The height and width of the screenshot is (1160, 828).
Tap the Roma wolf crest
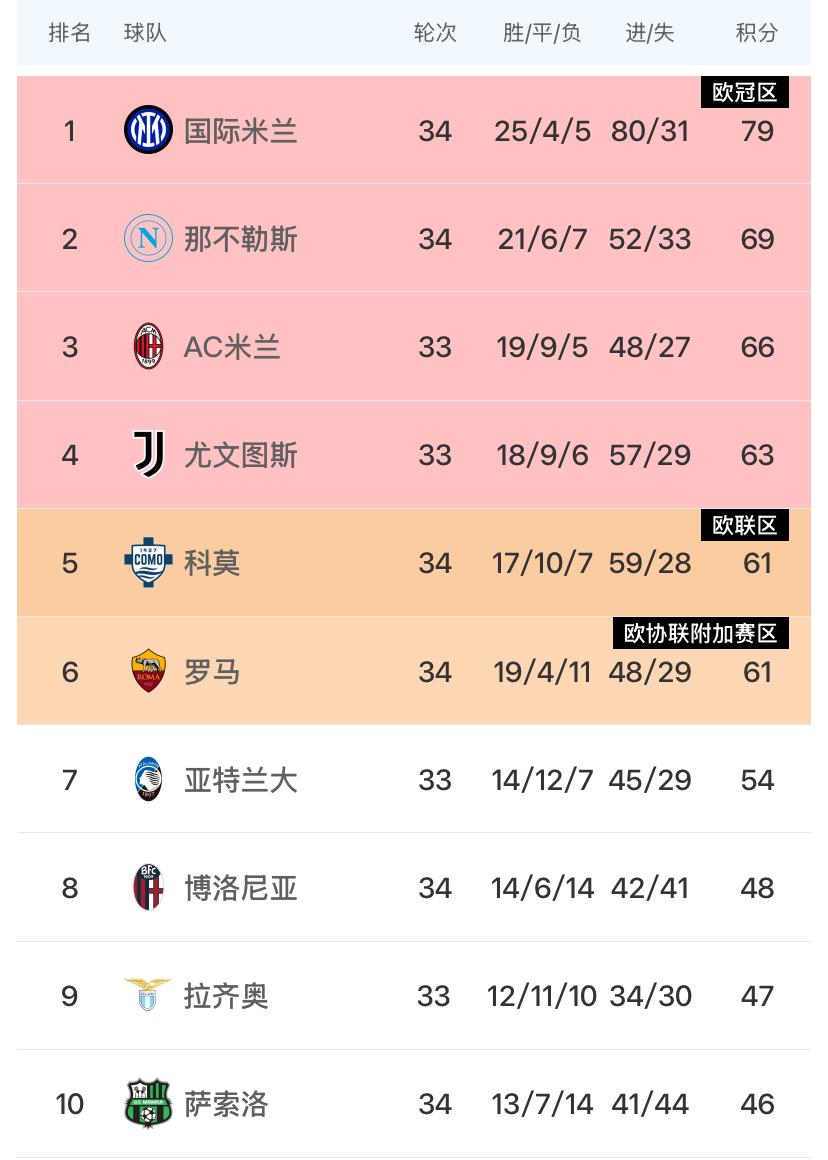[x=148, y=671]
